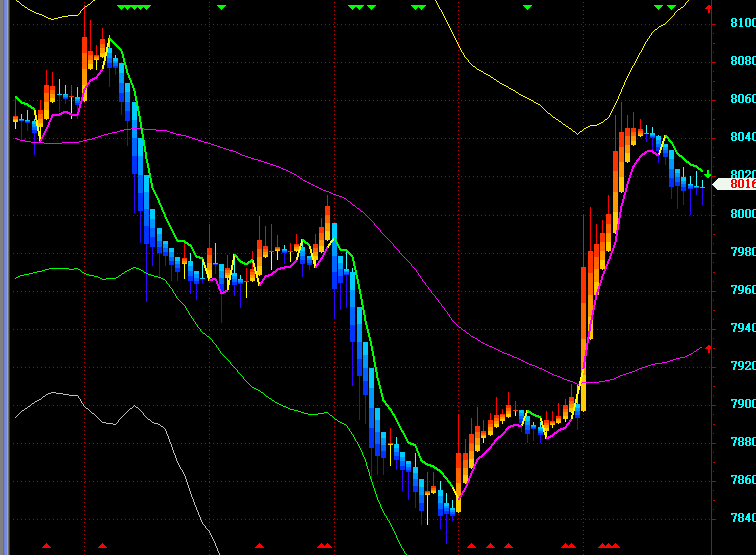Screen dimensions: 756x555
Task: Select the 7980 price axis label
Action: point(743,252)
